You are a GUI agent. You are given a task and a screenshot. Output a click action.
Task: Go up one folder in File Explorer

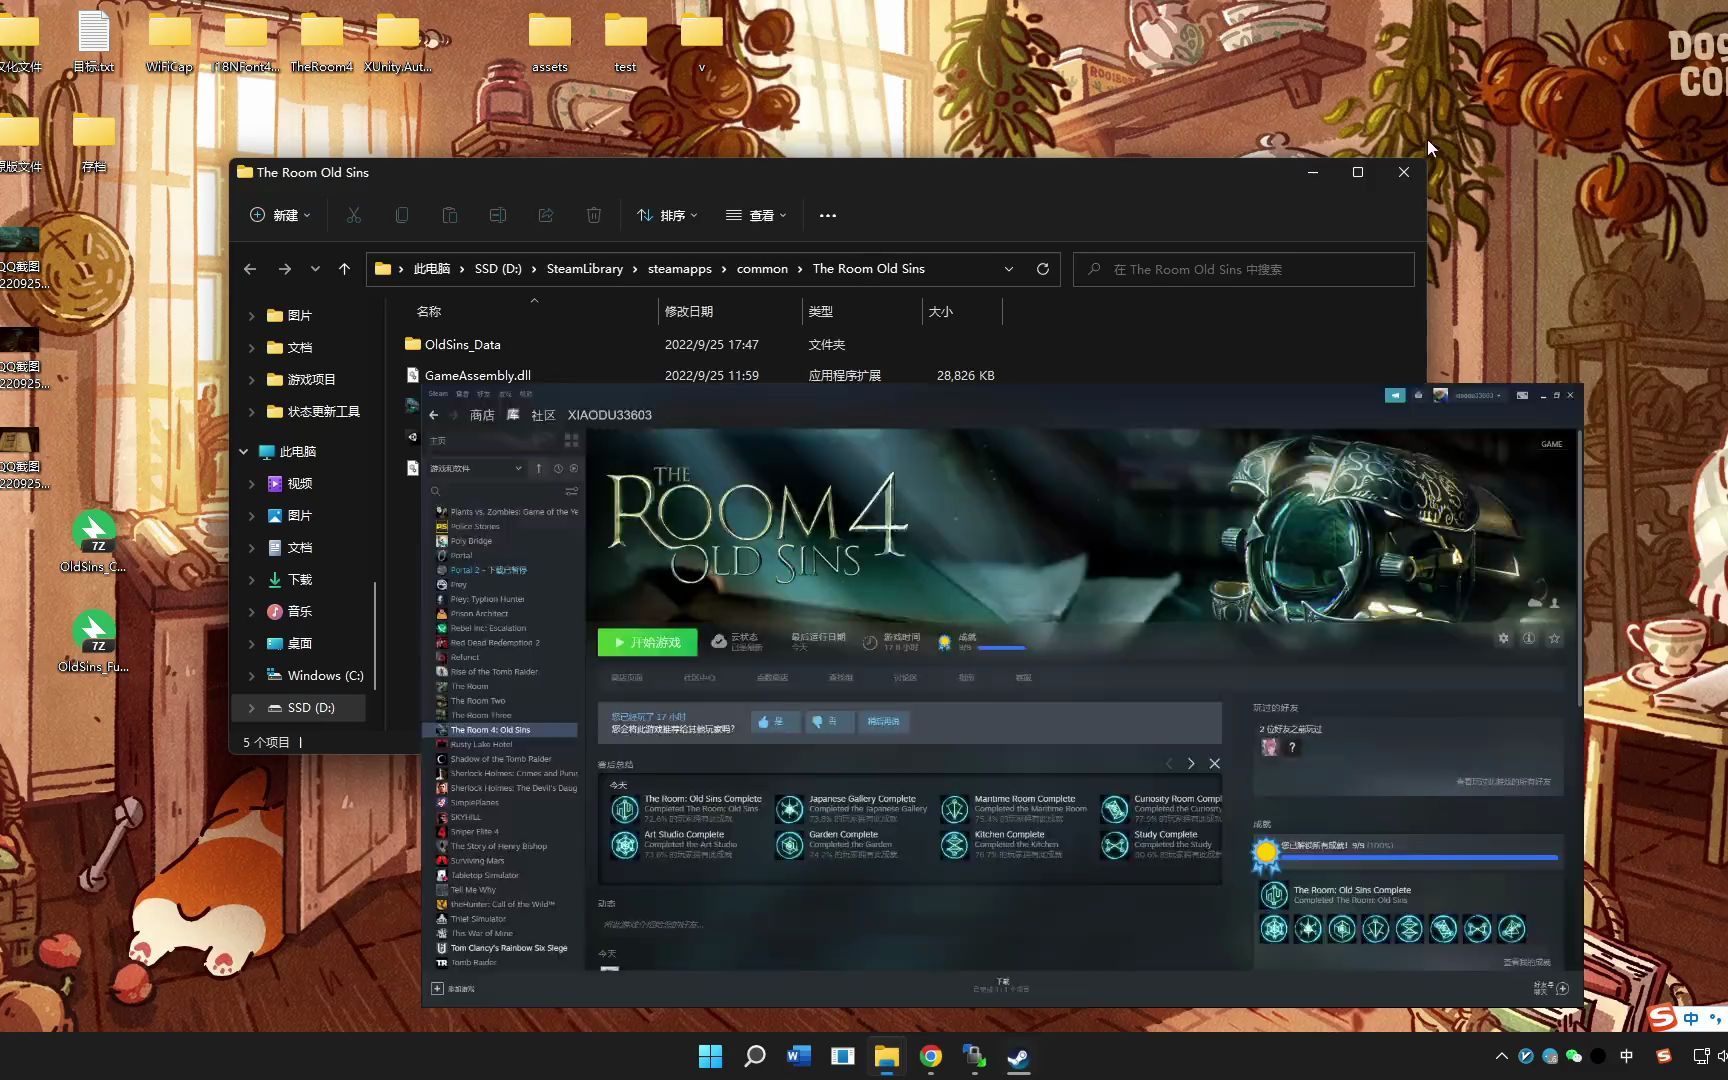click(344, 269)
